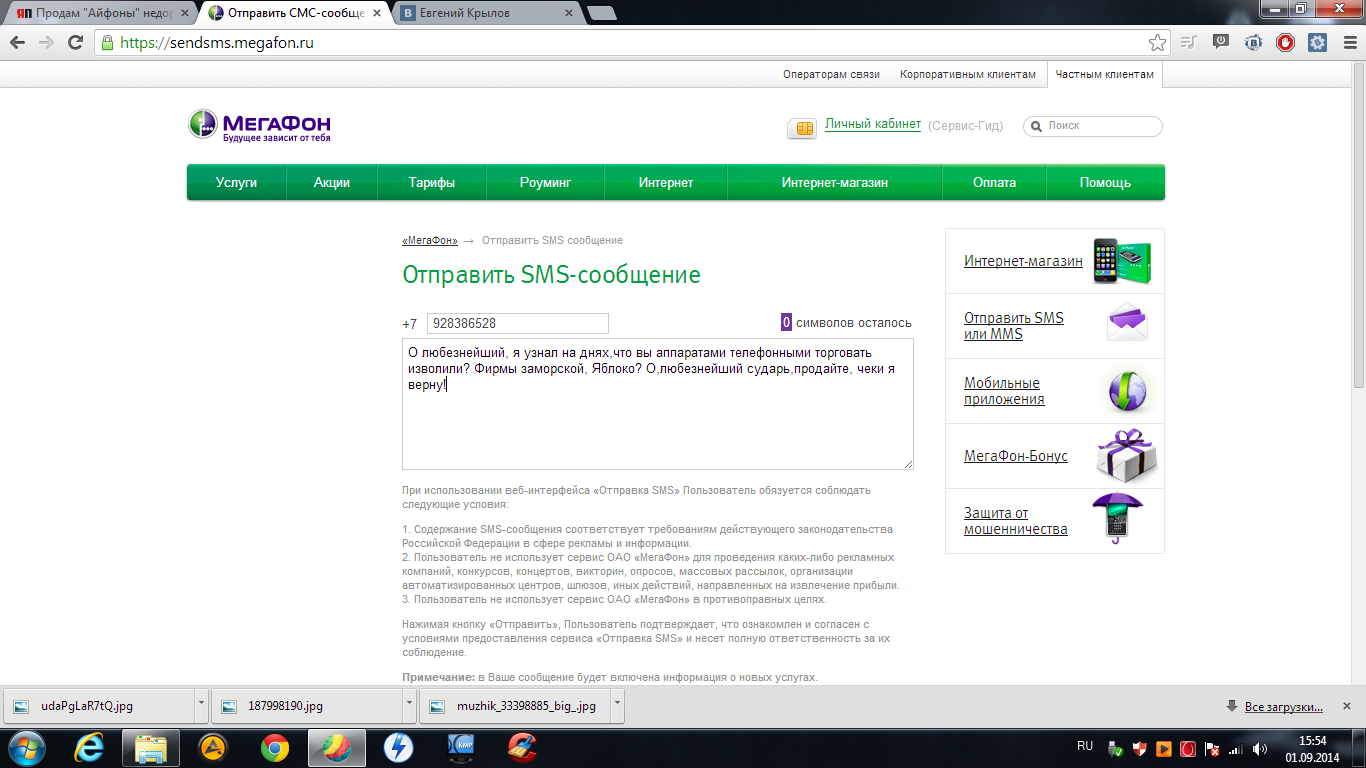Switch to the Евгений Крылов tab
The height and width of the screenshot is (768, 1366).
485,14
